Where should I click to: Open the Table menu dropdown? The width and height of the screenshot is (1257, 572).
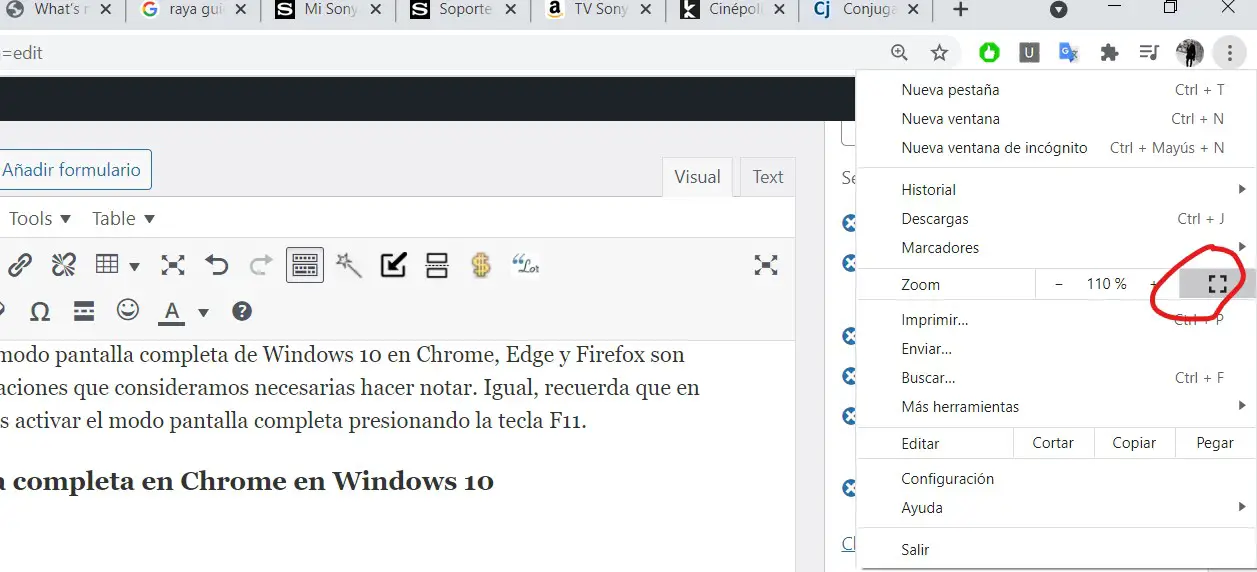[x=123, y=218]
